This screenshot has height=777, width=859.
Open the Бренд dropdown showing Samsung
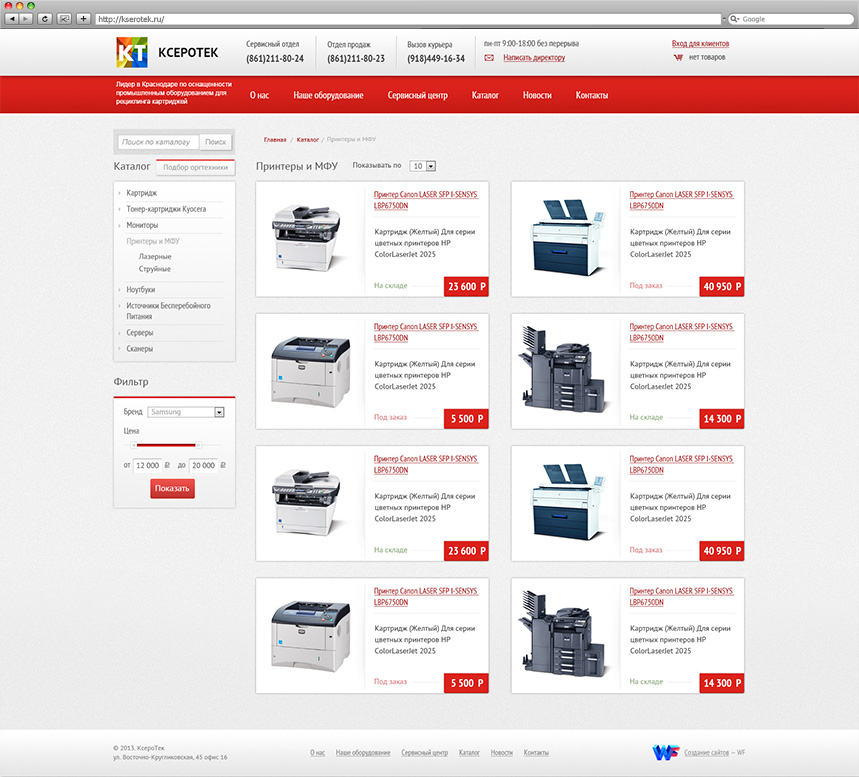186,412
